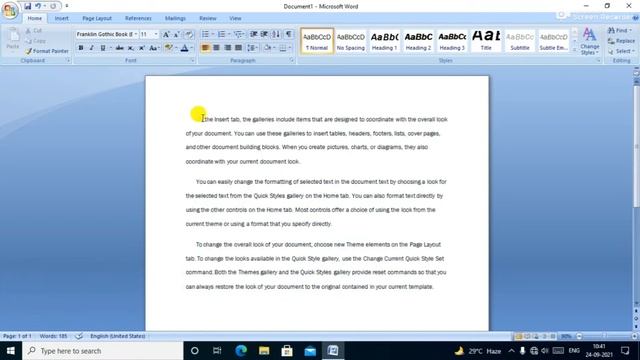Open the font size dropdown
The image size is (640, 360).
[156, 34]
